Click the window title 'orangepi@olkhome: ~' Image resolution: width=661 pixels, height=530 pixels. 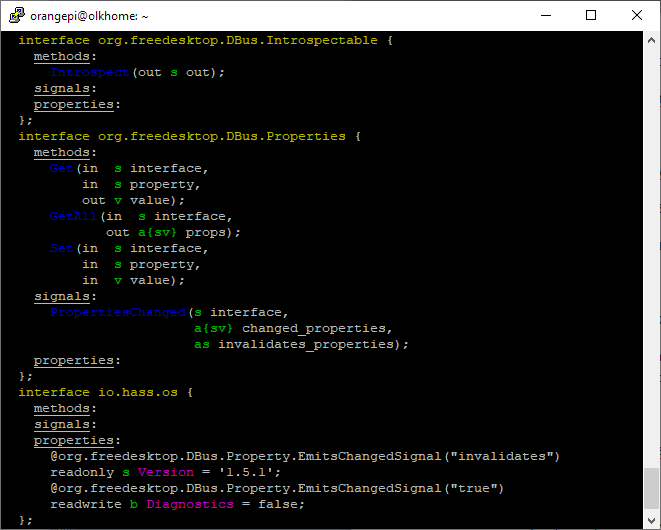point(89,16)
